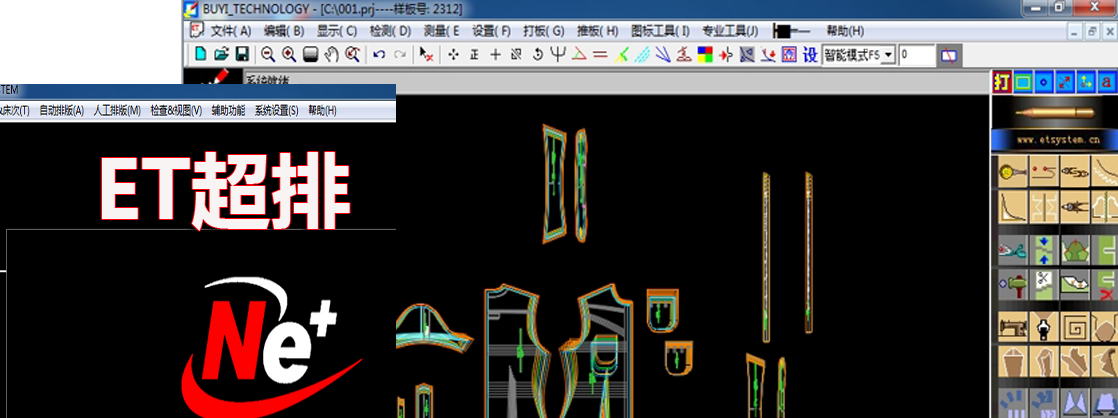Open 自动排版(A) menu in ET超排 window
1118x418 pixels.
click(x=61, y=111)
